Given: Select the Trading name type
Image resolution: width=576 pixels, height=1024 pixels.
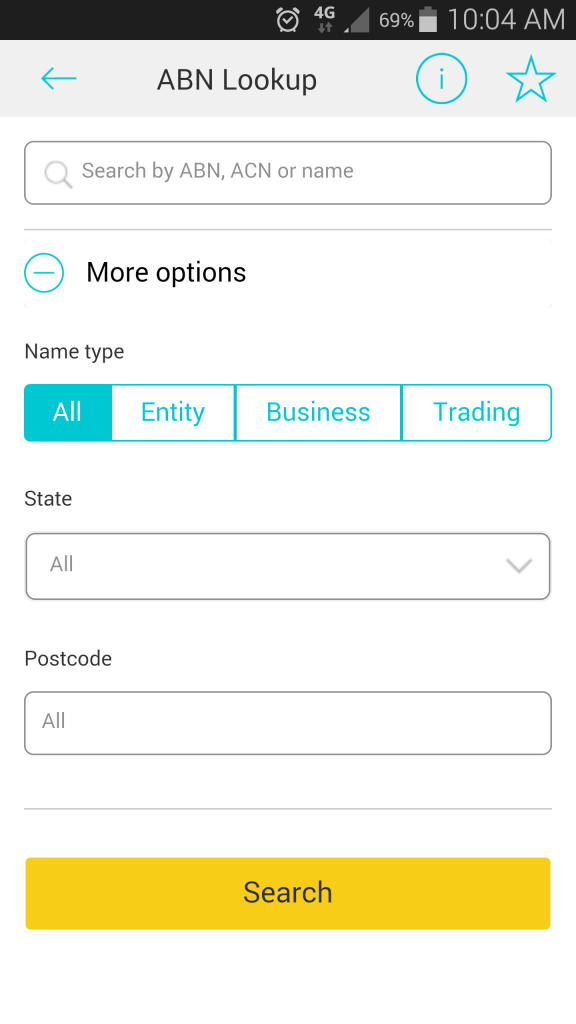Looking at the screenshot, I should [477, 413].
